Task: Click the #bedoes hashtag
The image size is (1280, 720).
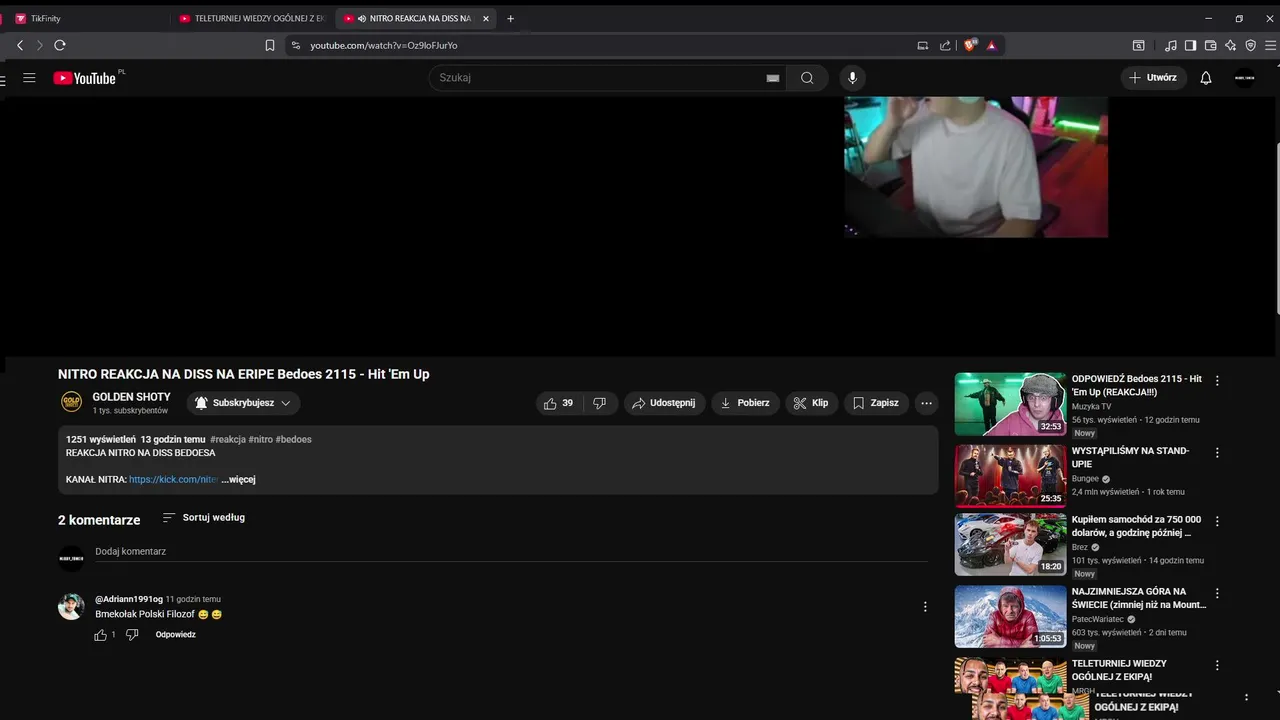Action: pyautogui.click(x=293, y=440)
